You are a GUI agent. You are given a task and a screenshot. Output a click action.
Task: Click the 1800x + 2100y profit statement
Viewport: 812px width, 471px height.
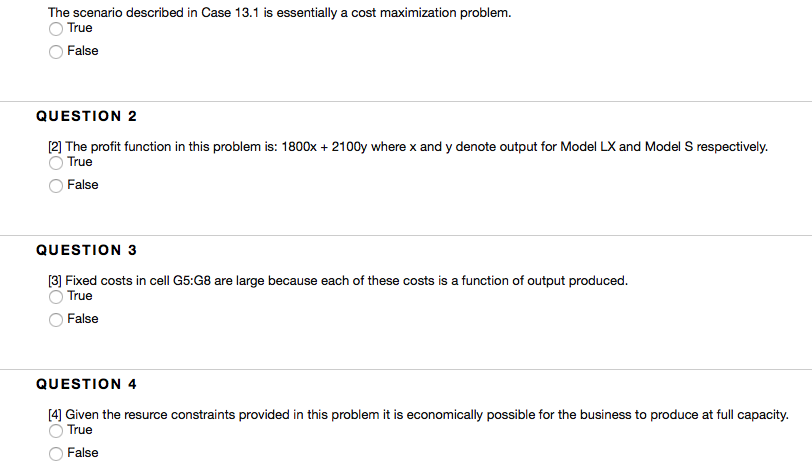(x=408, y=147)
